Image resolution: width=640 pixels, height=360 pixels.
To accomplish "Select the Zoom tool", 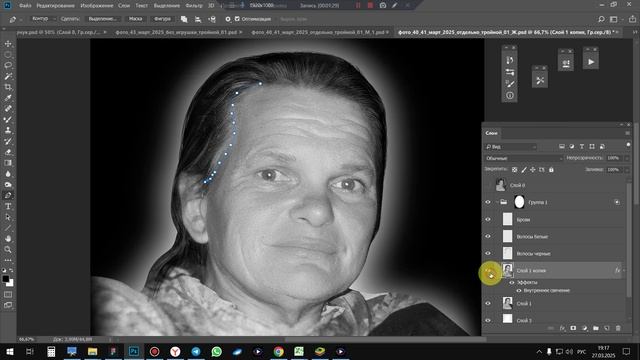I will point(8,249).
